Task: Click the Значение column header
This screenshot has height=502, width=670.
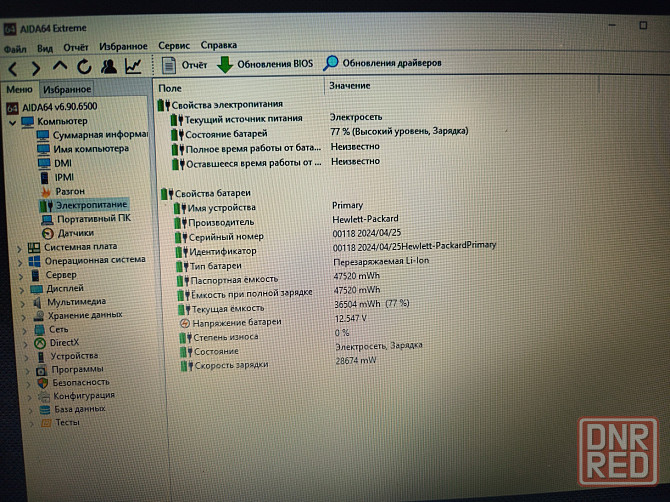Action: [349, 86]
